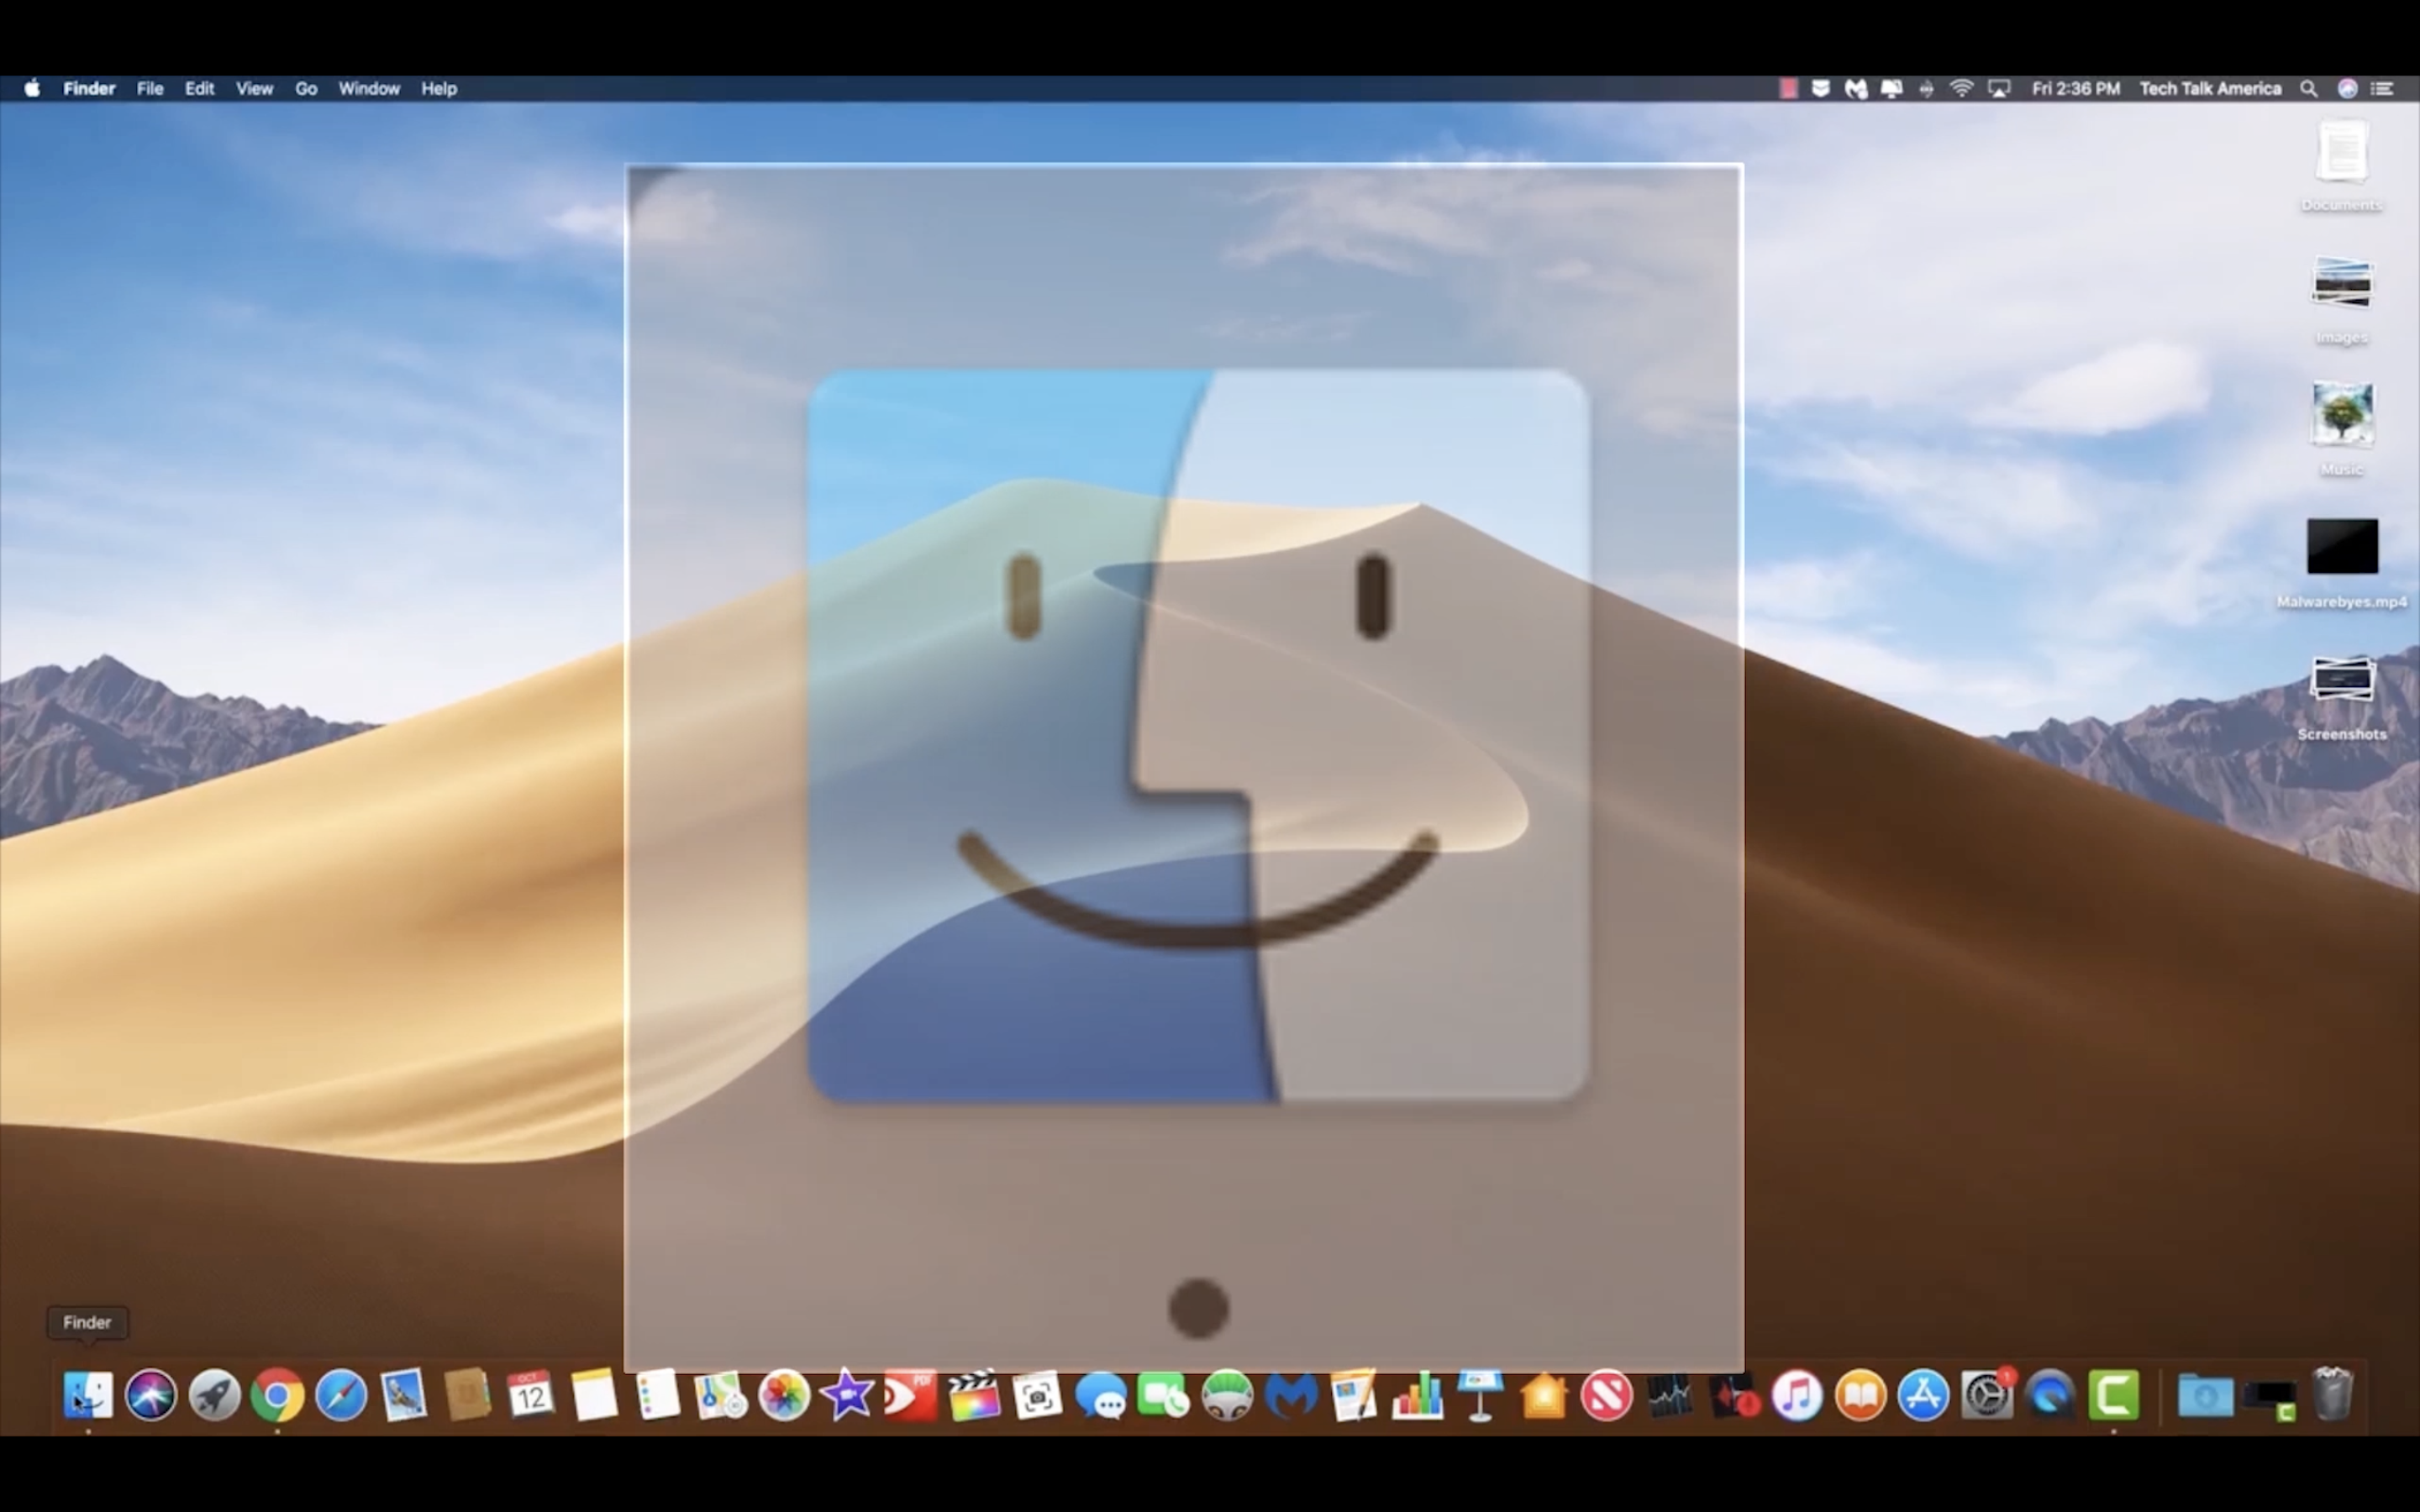Viewport: 2420px width, 1512px height.
Task: Open the Notification Center list icon
Action: click(x=2383, y=88)
